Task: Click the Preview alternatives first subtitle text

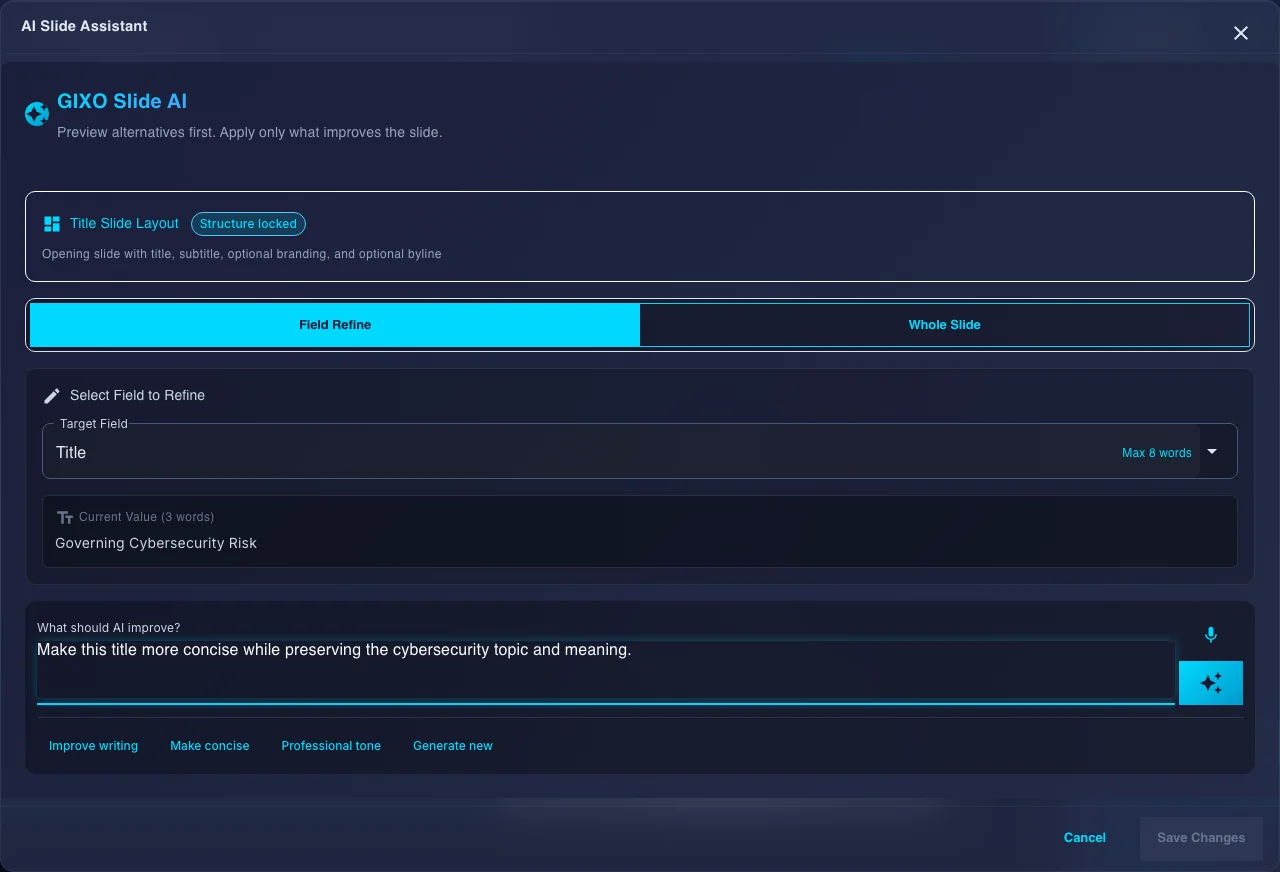Action: [x=249, y=132]
